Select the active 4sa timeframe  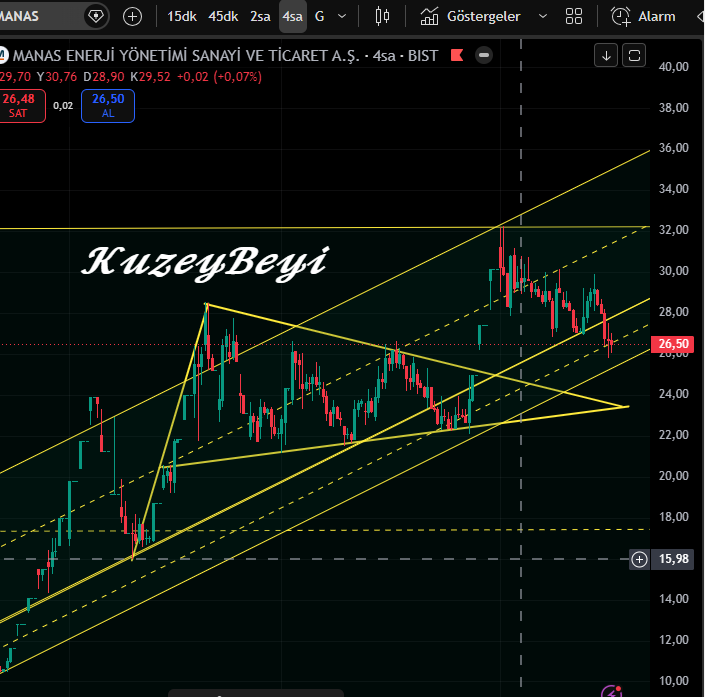pos(293,17)
